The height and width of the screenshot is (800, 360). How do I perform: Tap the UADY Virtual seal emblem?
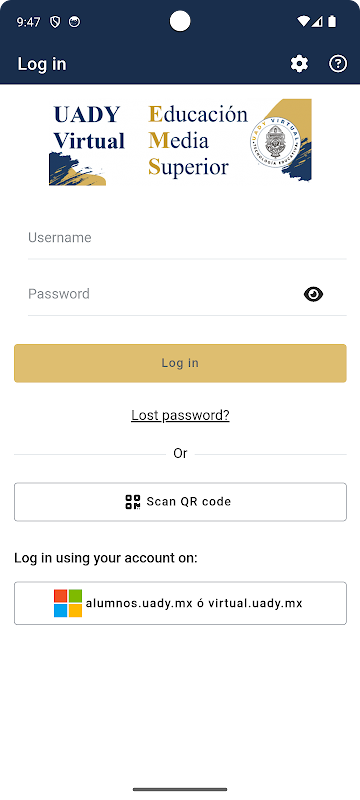tap(274, 140)
